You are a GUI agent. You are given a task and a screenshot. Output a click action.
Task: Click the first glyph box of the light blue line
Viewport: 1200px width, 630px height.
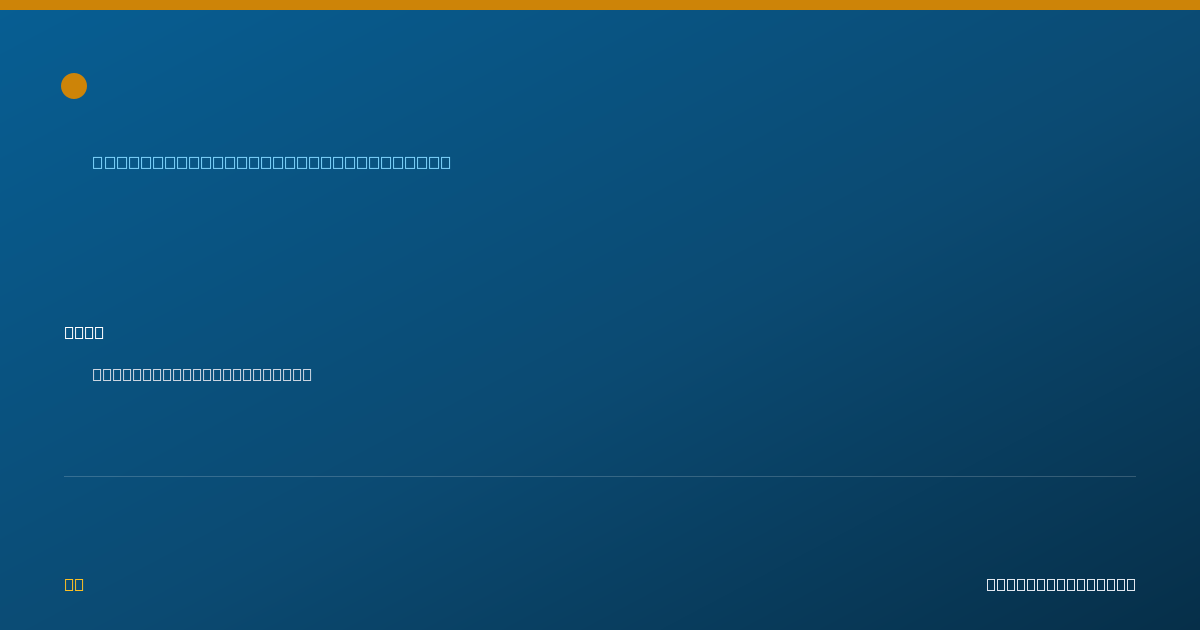point(98,162)
